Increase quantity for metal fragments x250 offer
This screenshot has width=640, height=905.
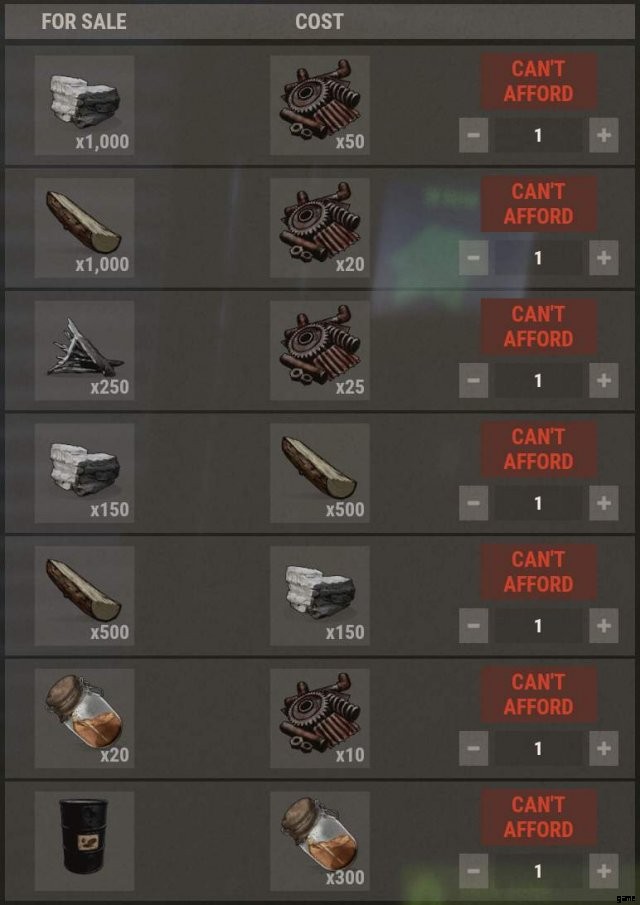604,380
